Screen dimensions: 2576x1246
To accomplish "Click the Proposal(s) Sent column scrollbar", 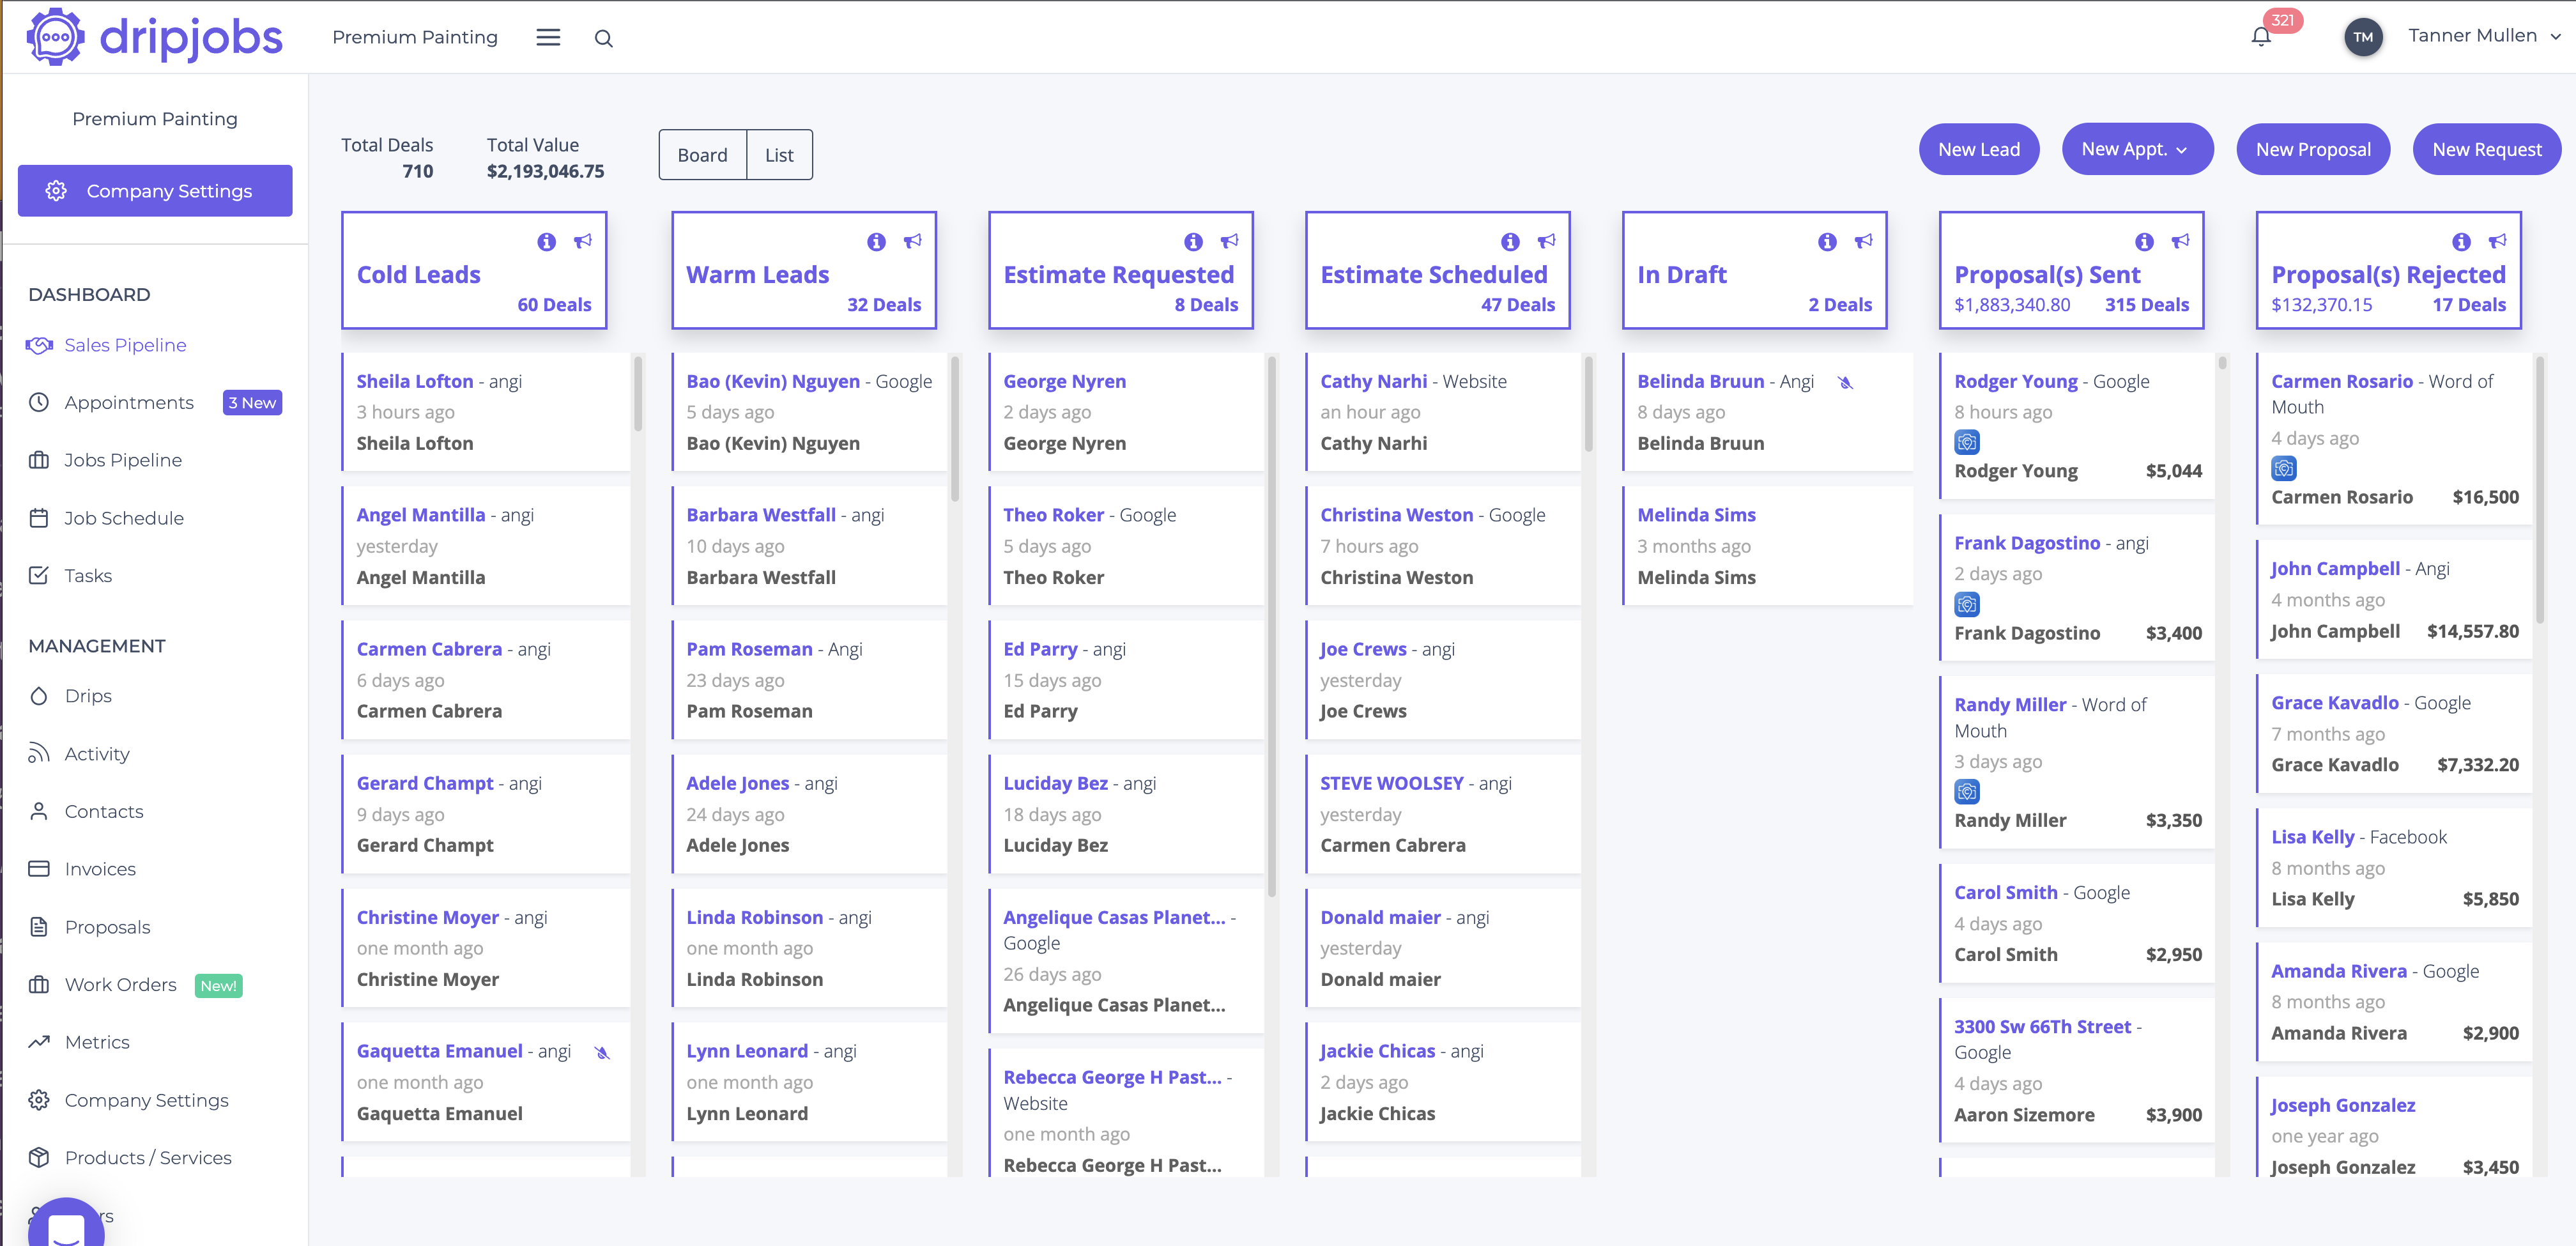I will pyautogui.click(x=2222, y=362).
